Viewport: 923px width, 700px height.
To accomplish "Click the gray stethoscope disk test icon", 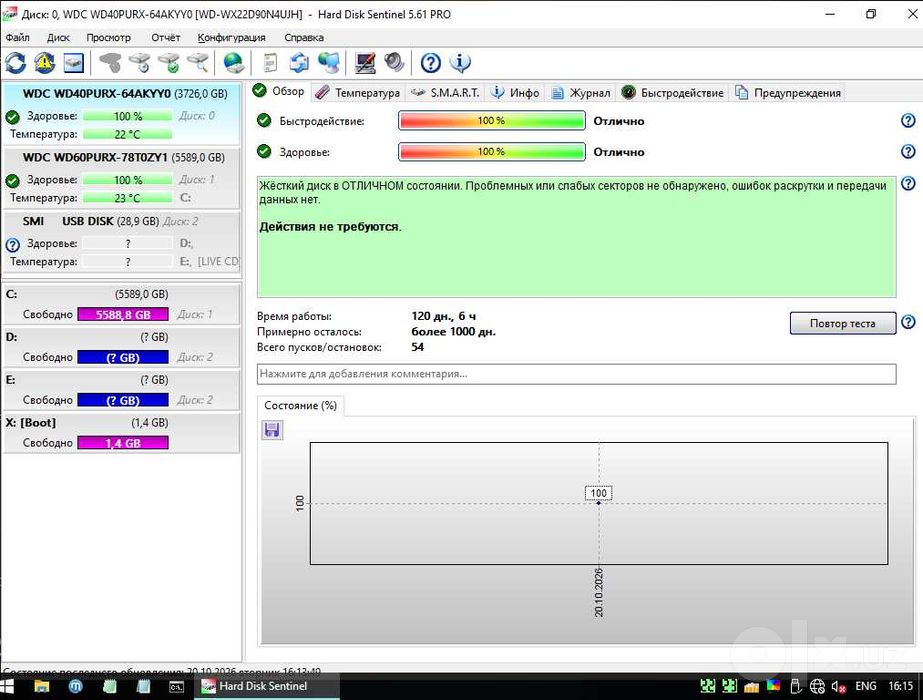I will [x=111, y=62].
